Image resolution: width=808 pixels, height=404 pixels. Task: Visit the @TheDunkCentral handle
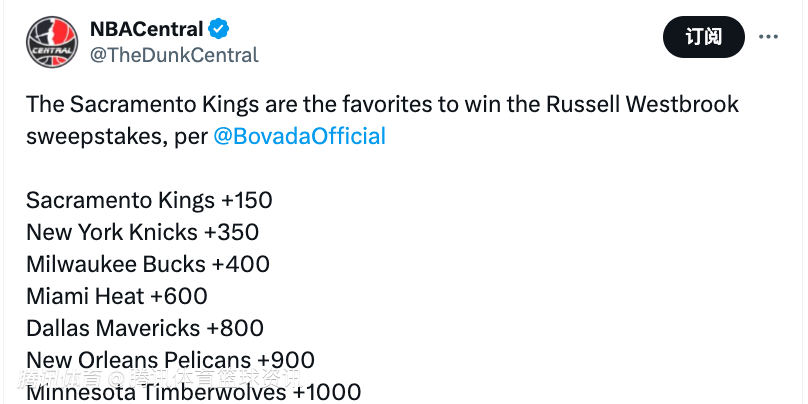pos(174,55)
